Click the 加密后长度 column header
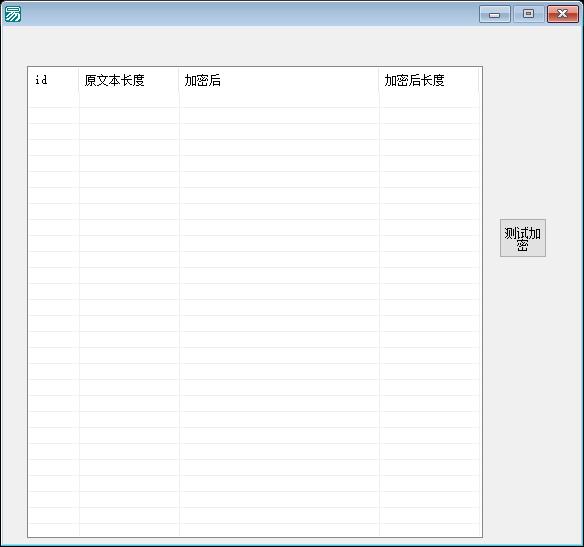 point(429,80)
